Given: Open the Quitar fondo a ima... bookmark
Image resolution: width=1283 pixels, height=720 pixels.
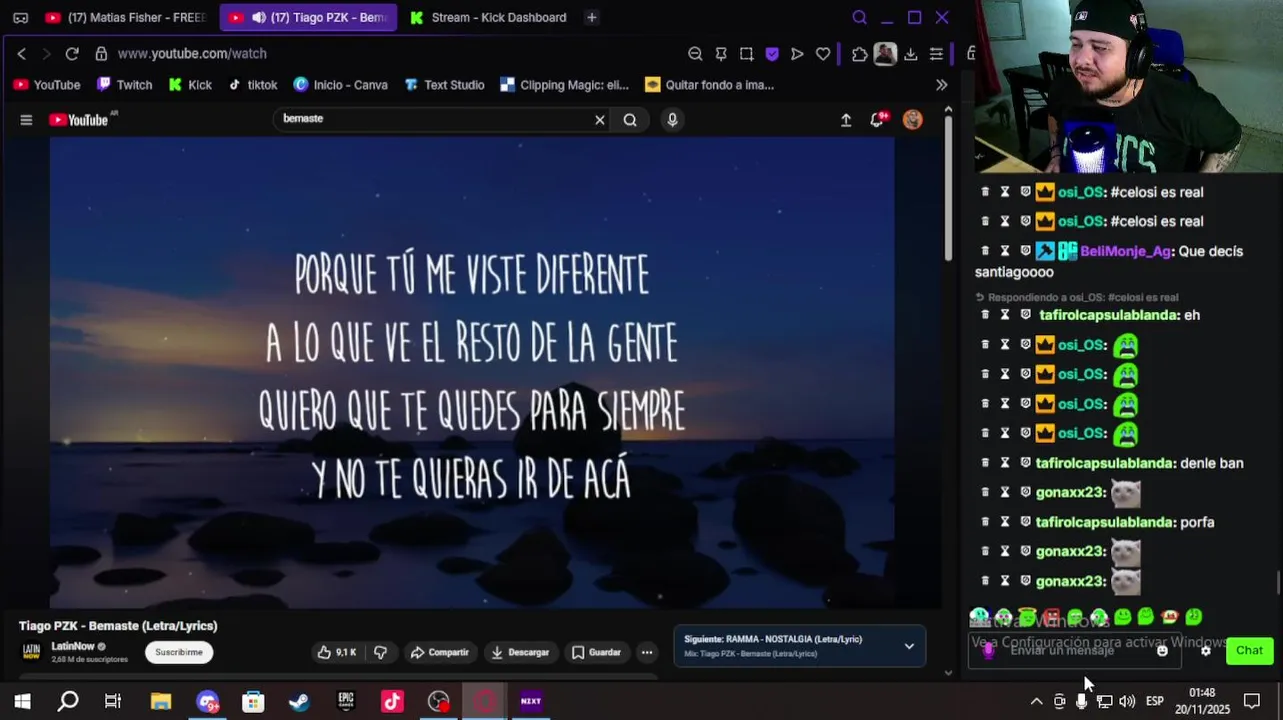Looking at the screenshot, I should (x=710, y=85).
